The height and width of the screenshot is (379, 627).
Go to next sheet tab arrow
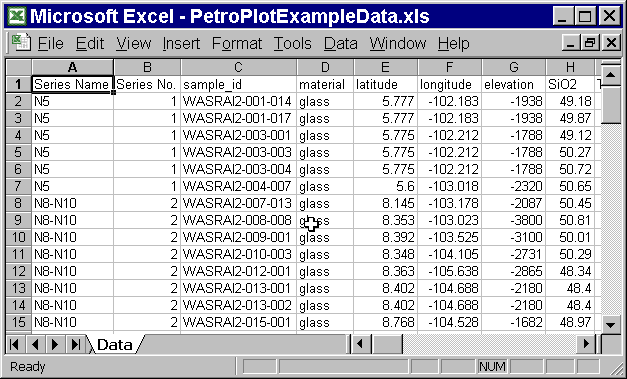coord(55,344)
